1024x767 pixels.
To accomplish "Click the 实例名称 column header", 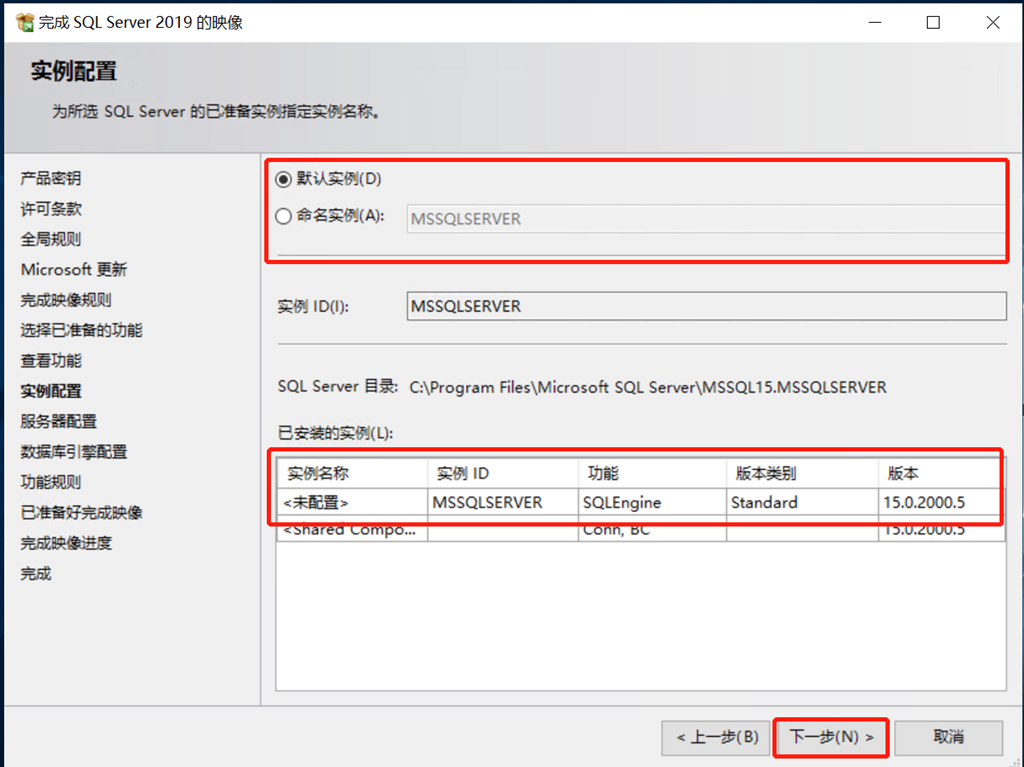I will 352,473.
